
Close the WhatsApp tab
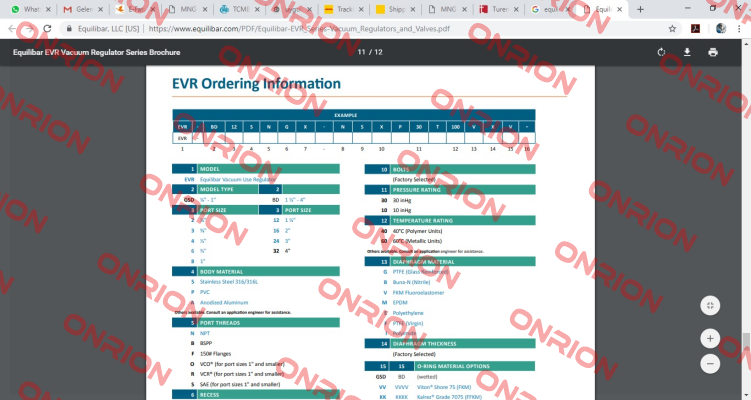coord(48,9)
